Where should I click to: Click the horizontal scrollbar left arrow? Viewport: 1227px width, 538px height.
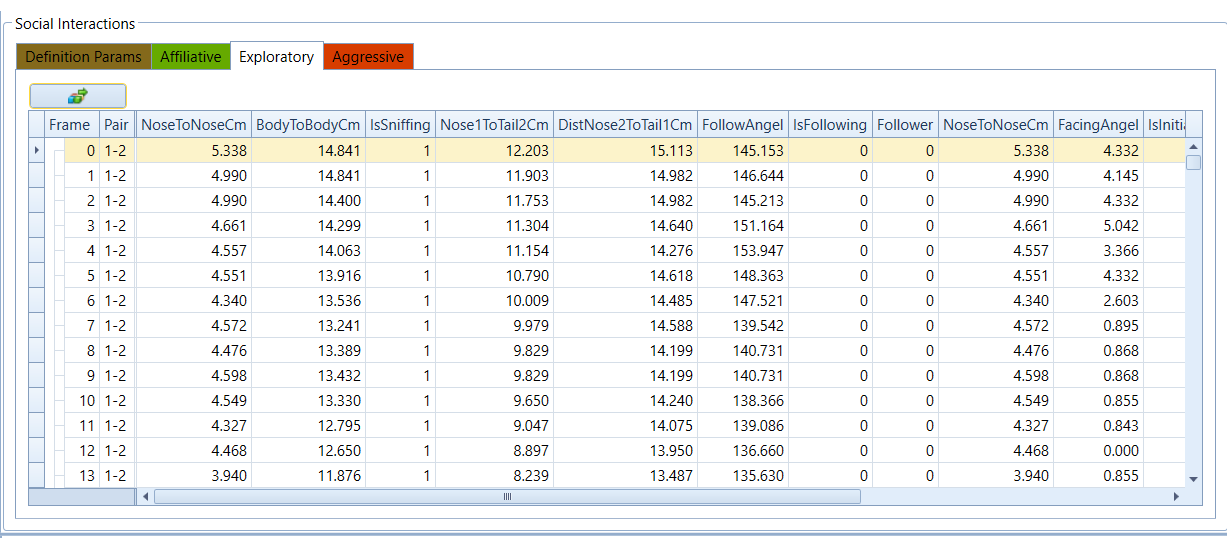point(145,496)
